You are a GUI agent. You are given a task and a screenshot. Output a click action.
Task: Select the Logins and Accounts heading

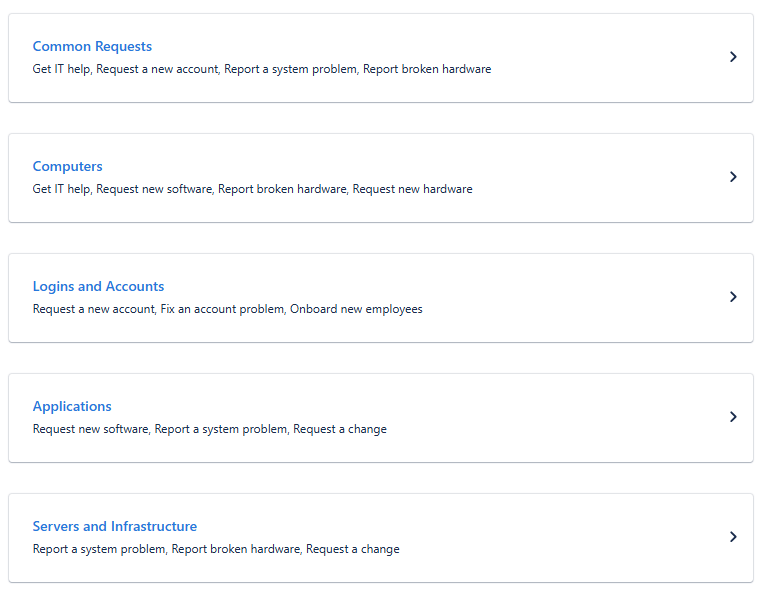(98, 286)
